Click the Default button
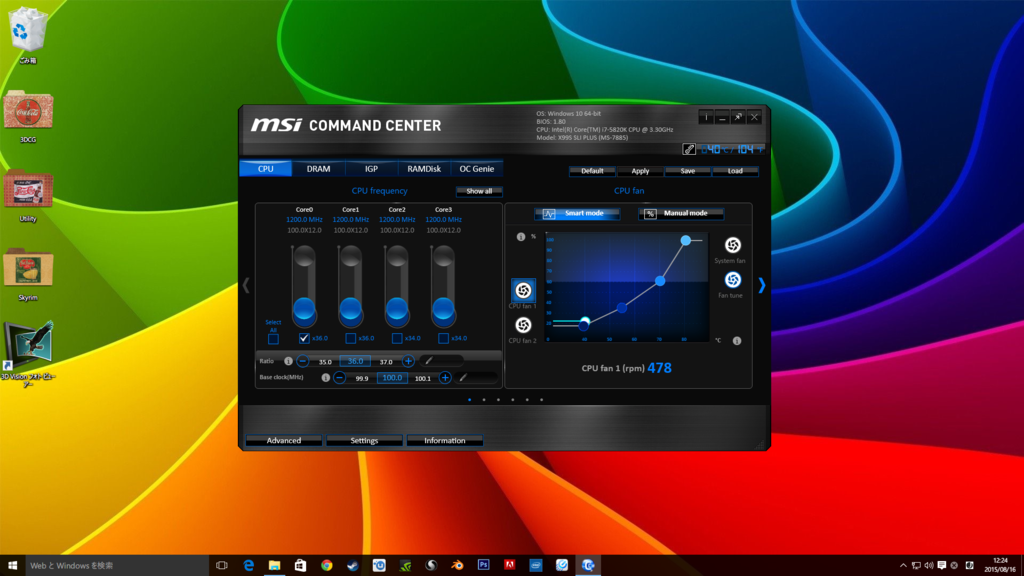 click(x=592, y=171)
